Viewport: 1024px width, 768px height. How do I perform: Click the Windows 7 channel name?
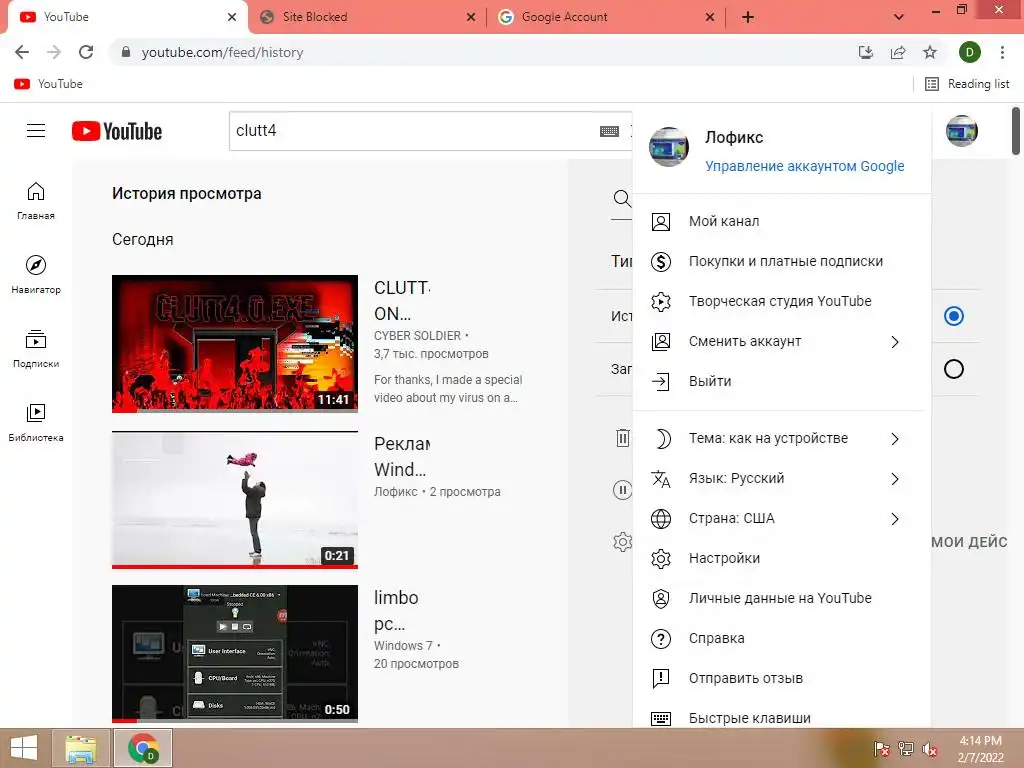tap(403, 645)
